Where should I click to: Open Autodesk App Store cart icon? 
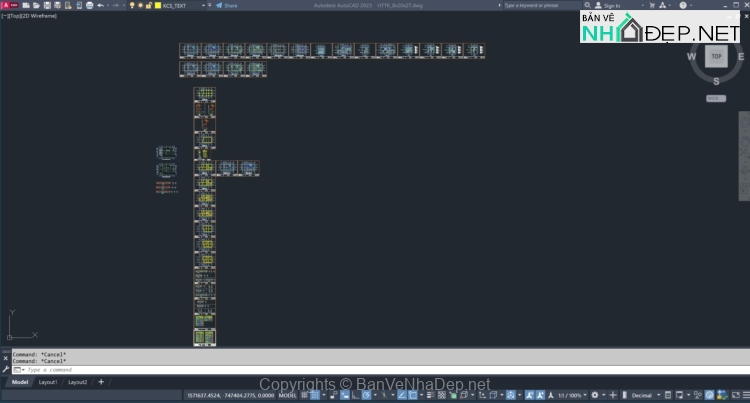652,5
